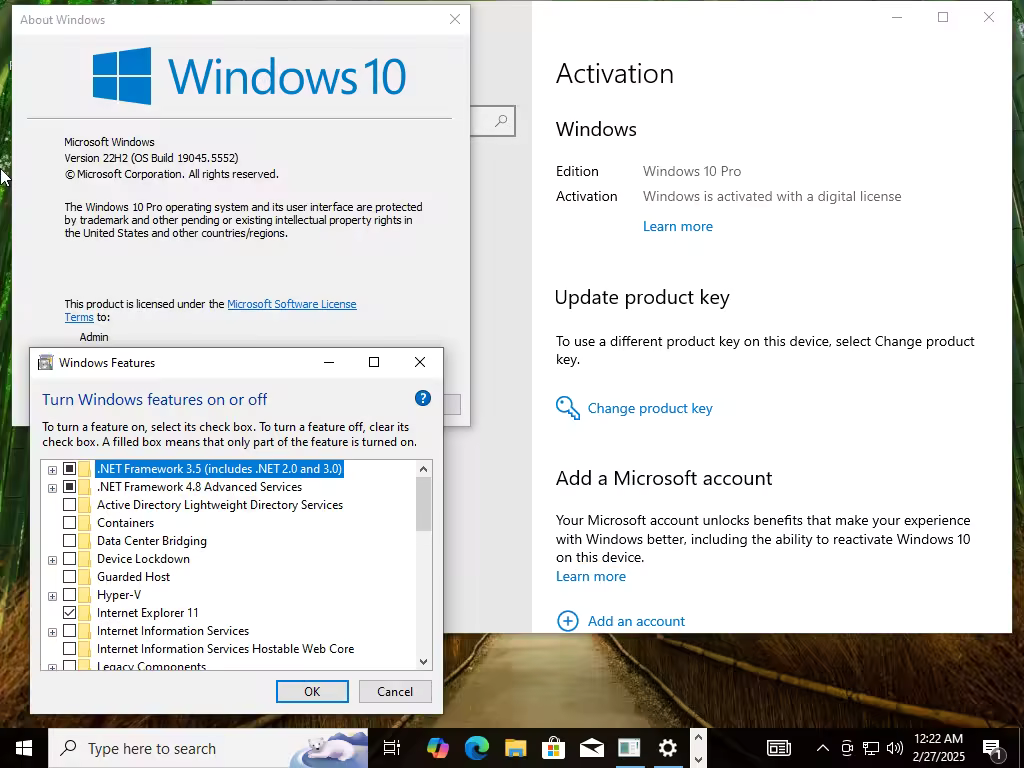Enable Active Directory Lightweight Directory Services
The height and width of the screenshot is (768, 1024).
(x=69, y=505)
